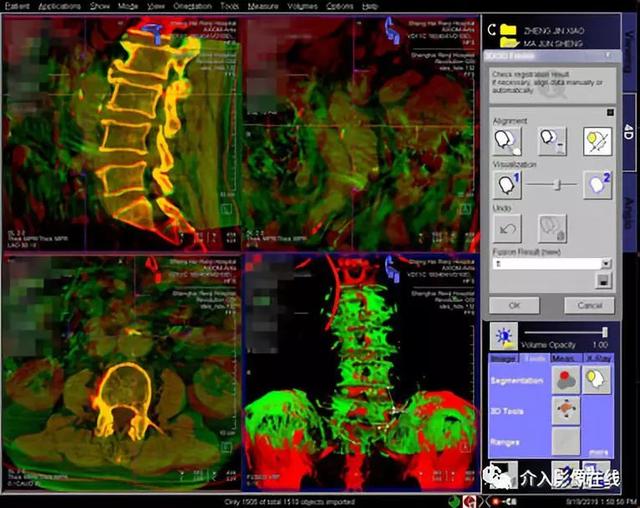
Task: Open the Angio side tab
Action: pyautogui.click(x=629, y=212)
